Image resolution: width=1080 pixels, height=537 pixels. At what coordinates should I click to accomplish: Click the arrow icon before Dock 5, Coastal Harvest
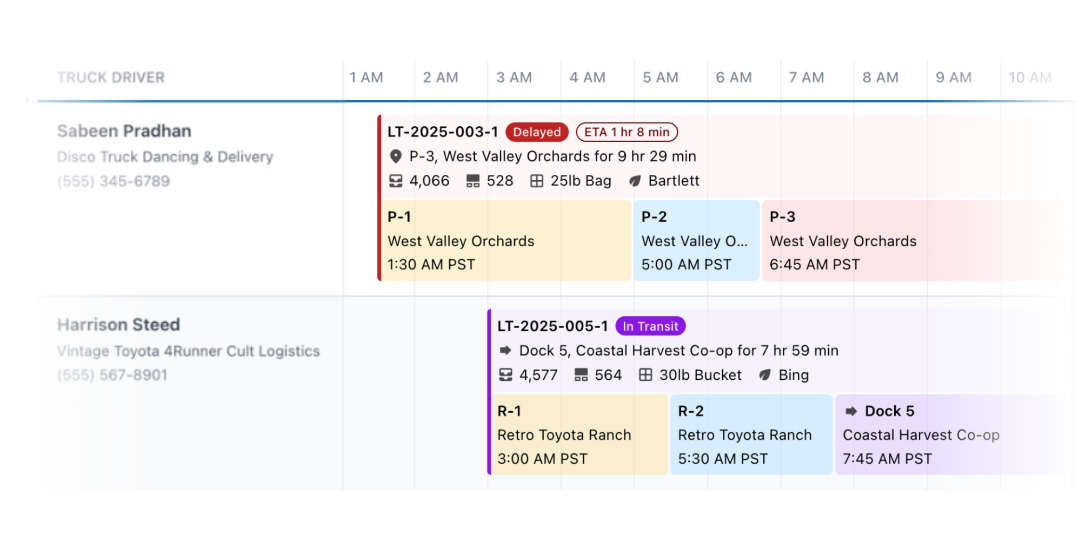click(x=506, y=351)
